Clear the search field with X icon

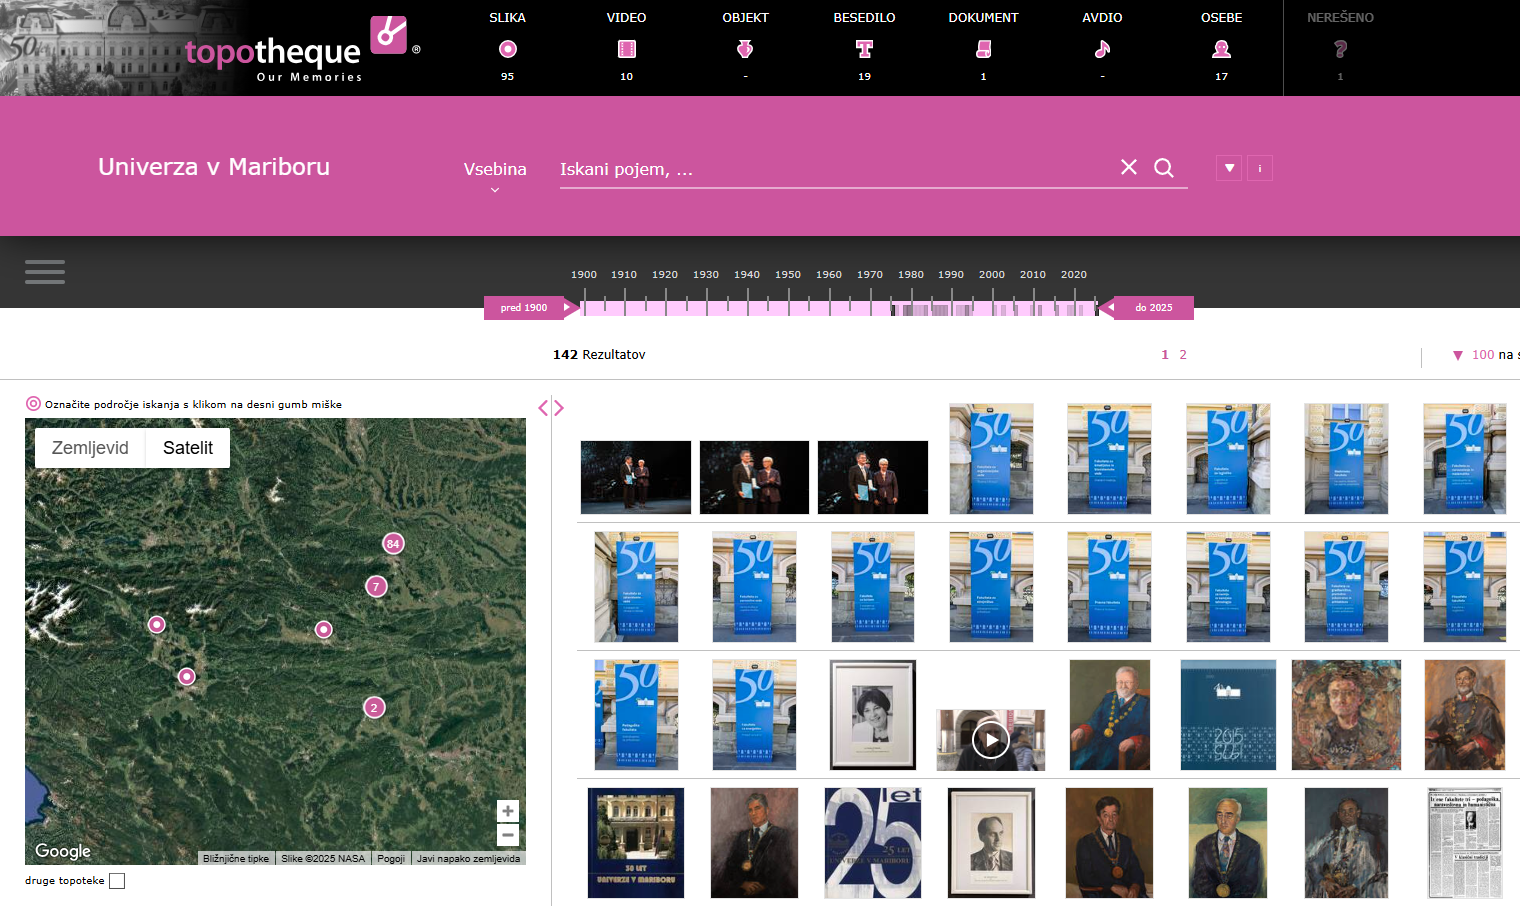(x=1129, y=168)
